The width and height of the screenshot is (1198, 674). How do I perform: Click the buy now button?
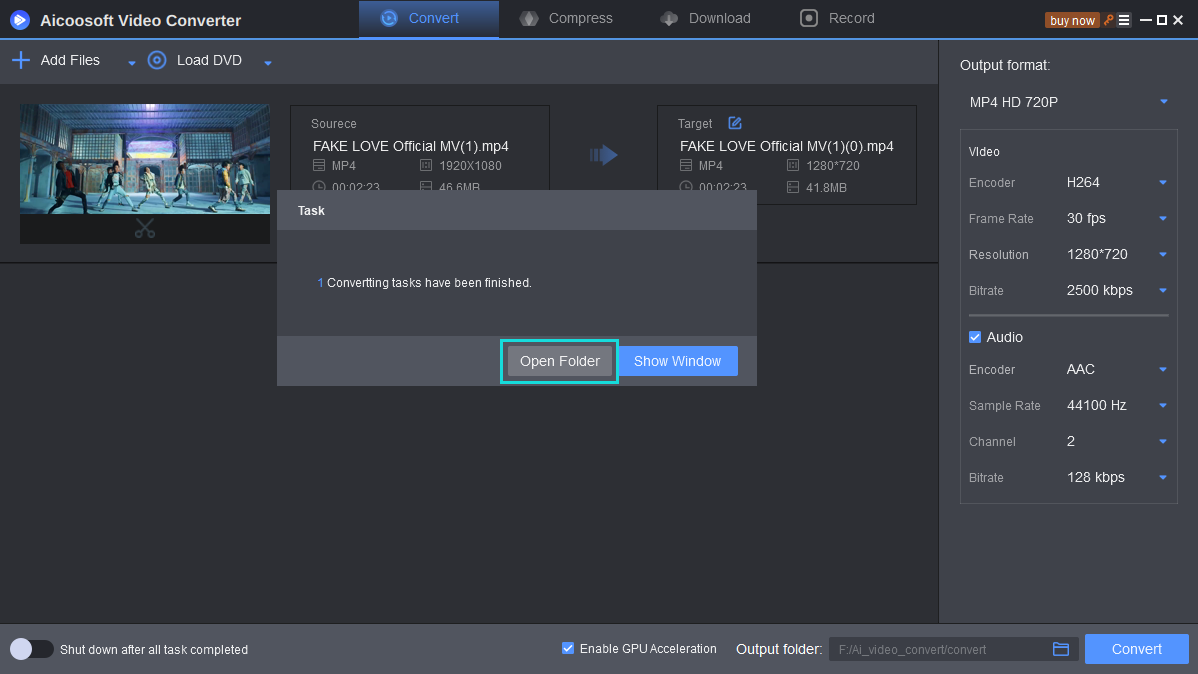point(1072,21)
